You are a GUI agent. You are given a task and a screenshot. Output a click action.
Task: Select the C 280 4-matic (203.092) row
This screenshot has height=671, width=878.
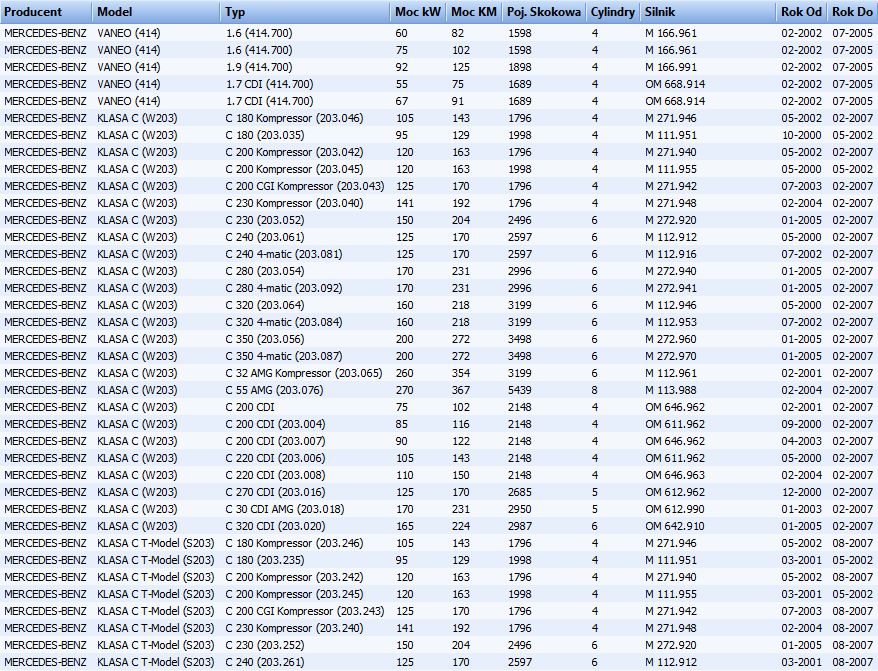[439, 288]
